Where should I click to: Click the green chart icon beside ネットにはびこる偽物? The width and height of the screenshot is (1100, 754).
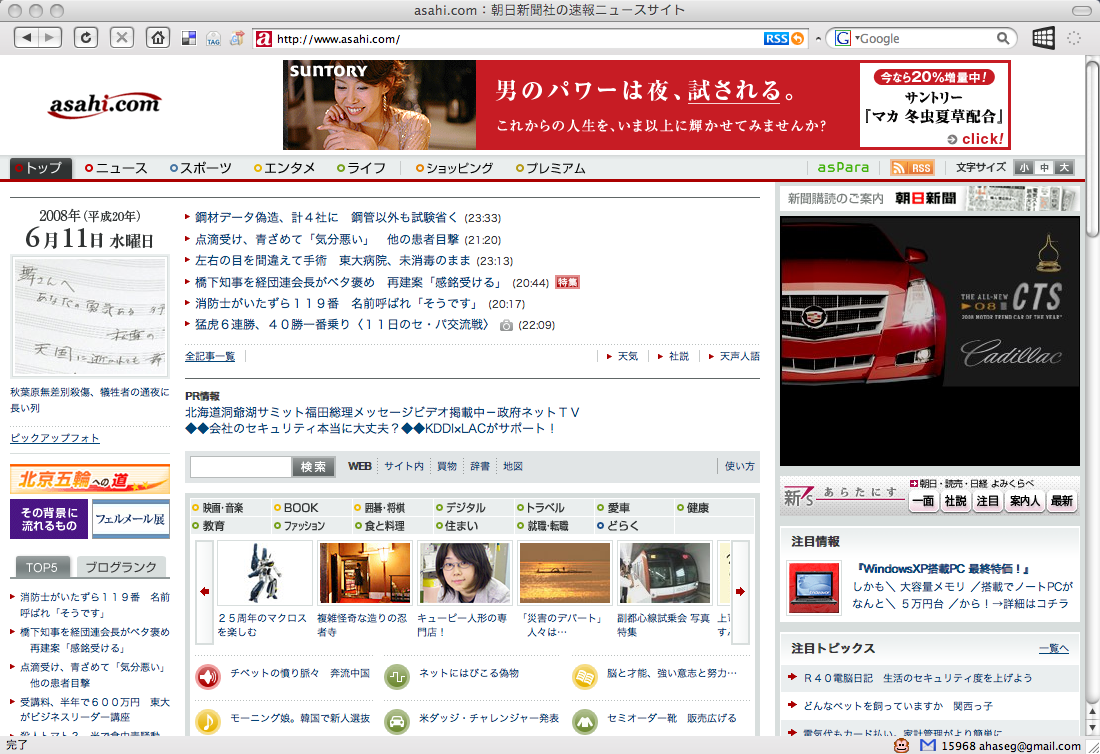tap(397, 677)
